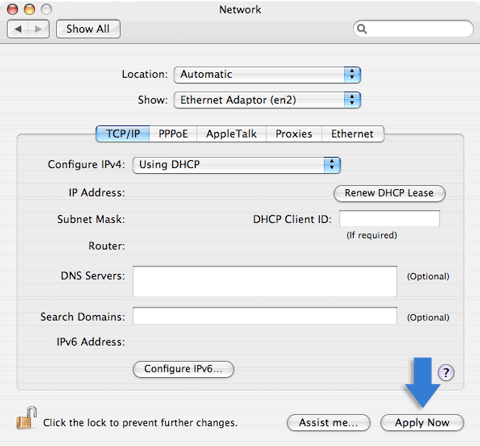Open the Proxies tab
Image resolution: width=480 pixels, height=446 pixels.
[x=294, y=134]
